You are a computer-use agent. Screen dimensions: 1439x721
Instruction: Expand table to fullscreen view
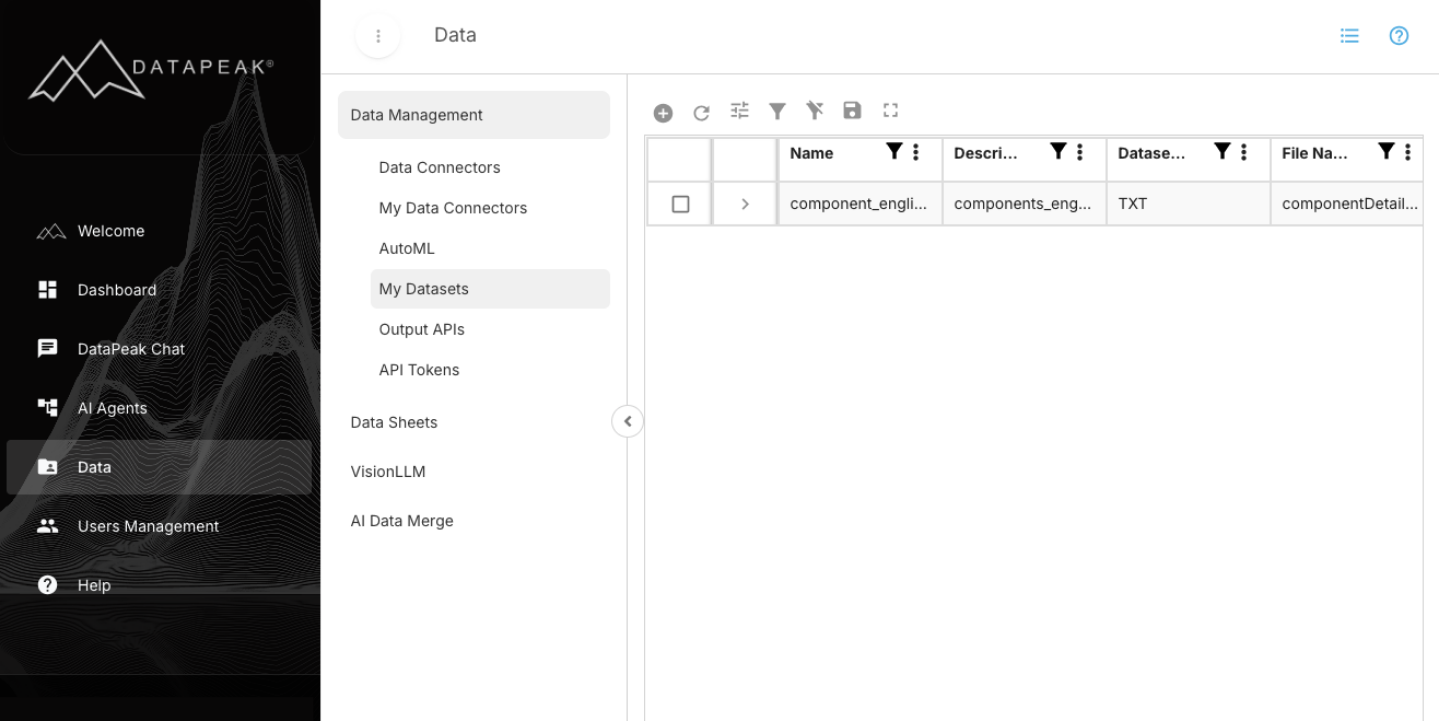coord(890,110)
